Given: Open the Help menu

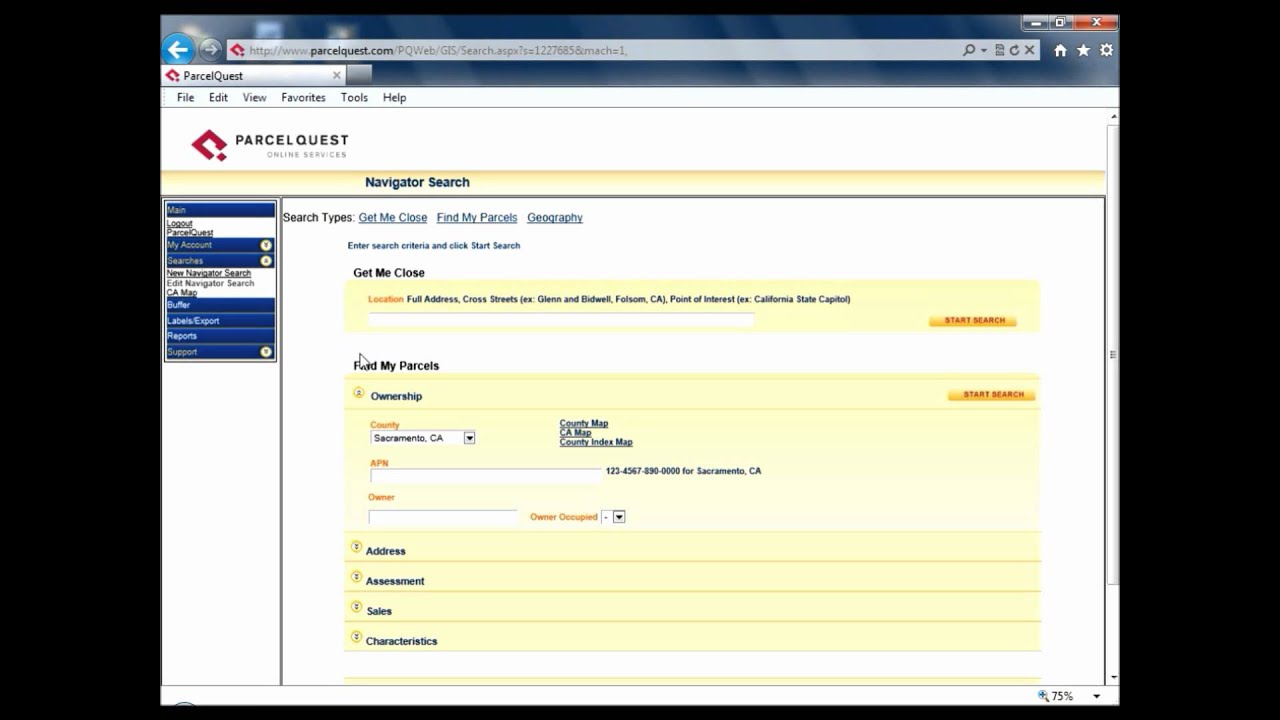Looking at the screenshot, I should 394,98.
